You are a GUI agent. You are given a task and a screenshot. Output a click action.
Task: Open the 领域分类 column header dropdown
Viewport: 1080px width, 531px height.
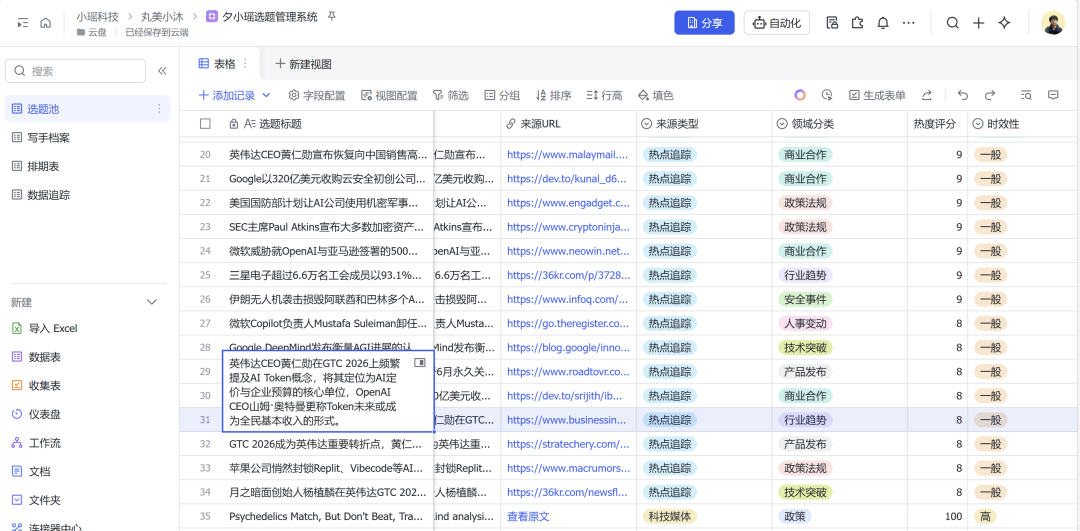click(781, 124)
